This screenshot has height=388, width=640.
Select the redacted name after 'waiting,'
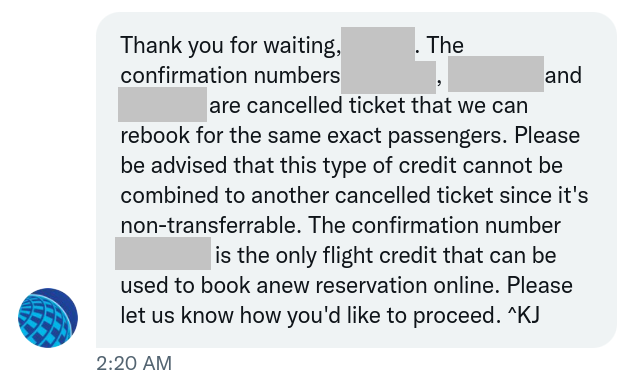(x=378, y=44)
